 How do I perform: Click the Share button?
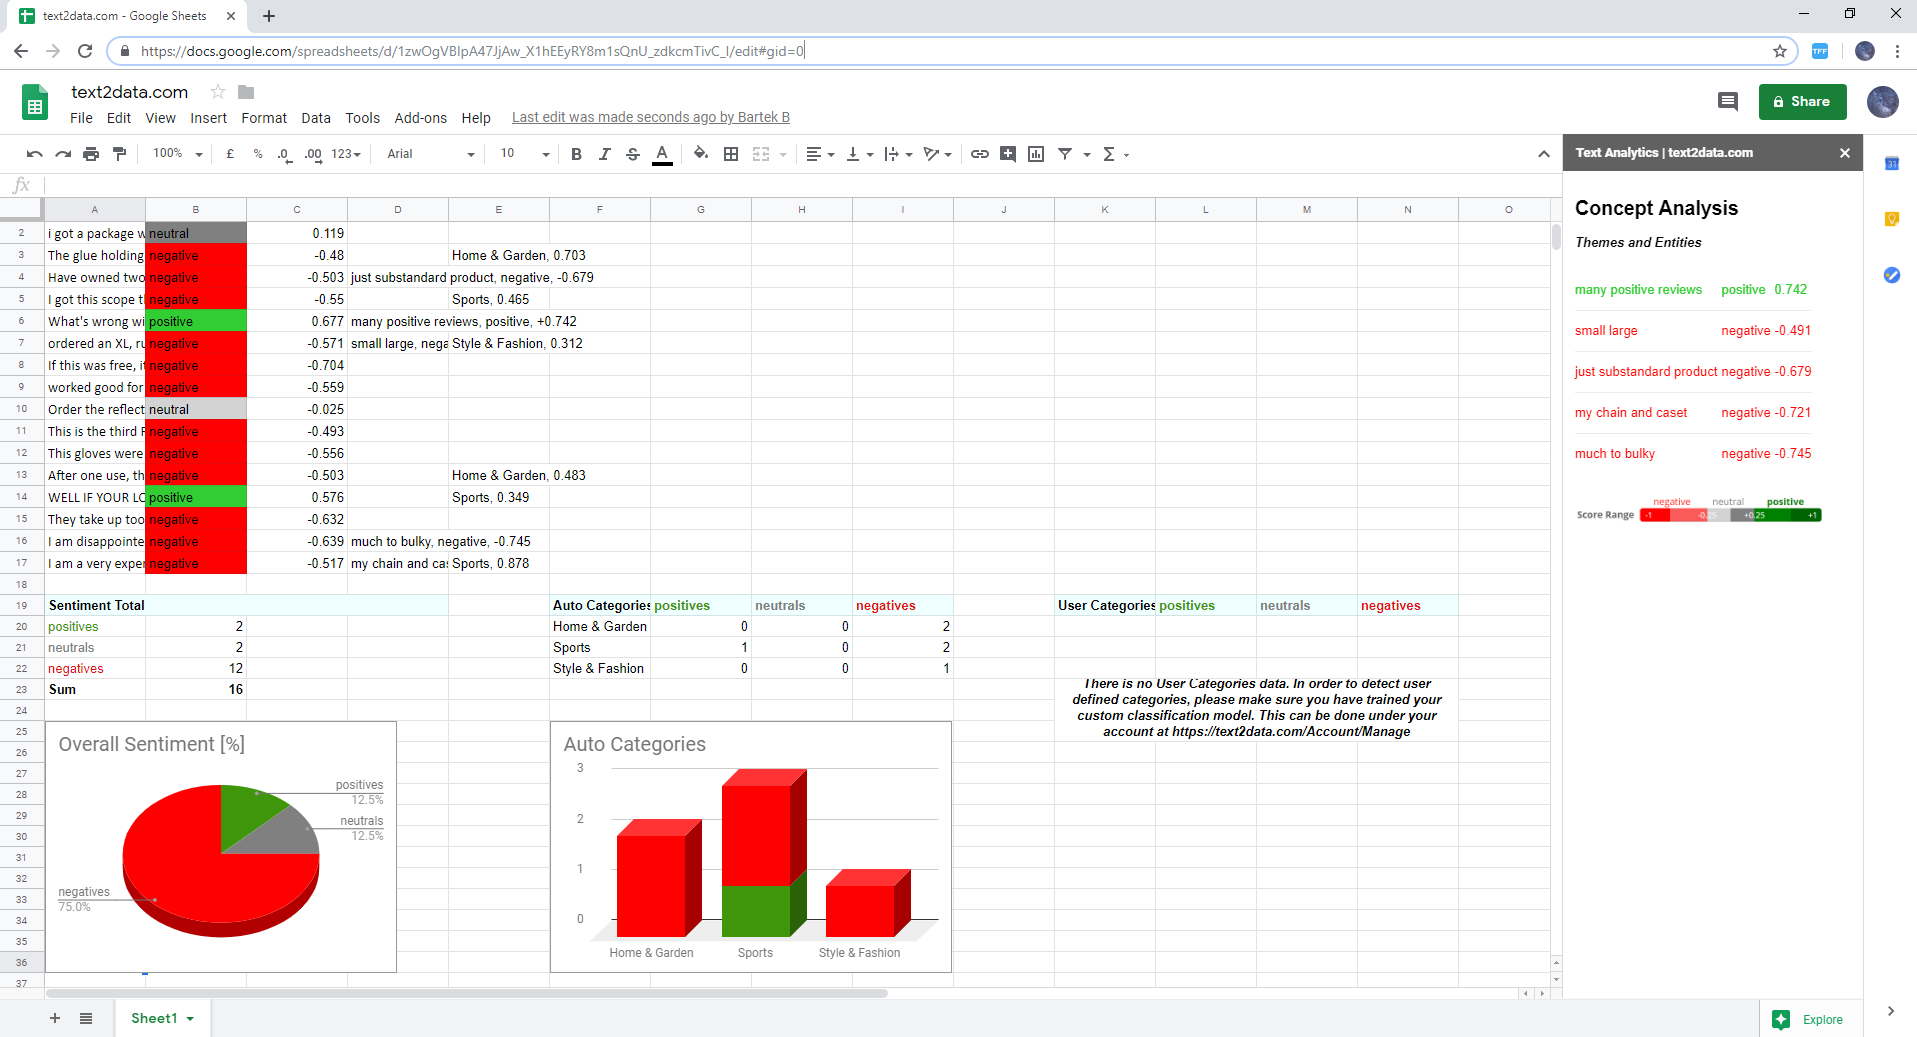pyautogui.click(x=1802, y=101)
